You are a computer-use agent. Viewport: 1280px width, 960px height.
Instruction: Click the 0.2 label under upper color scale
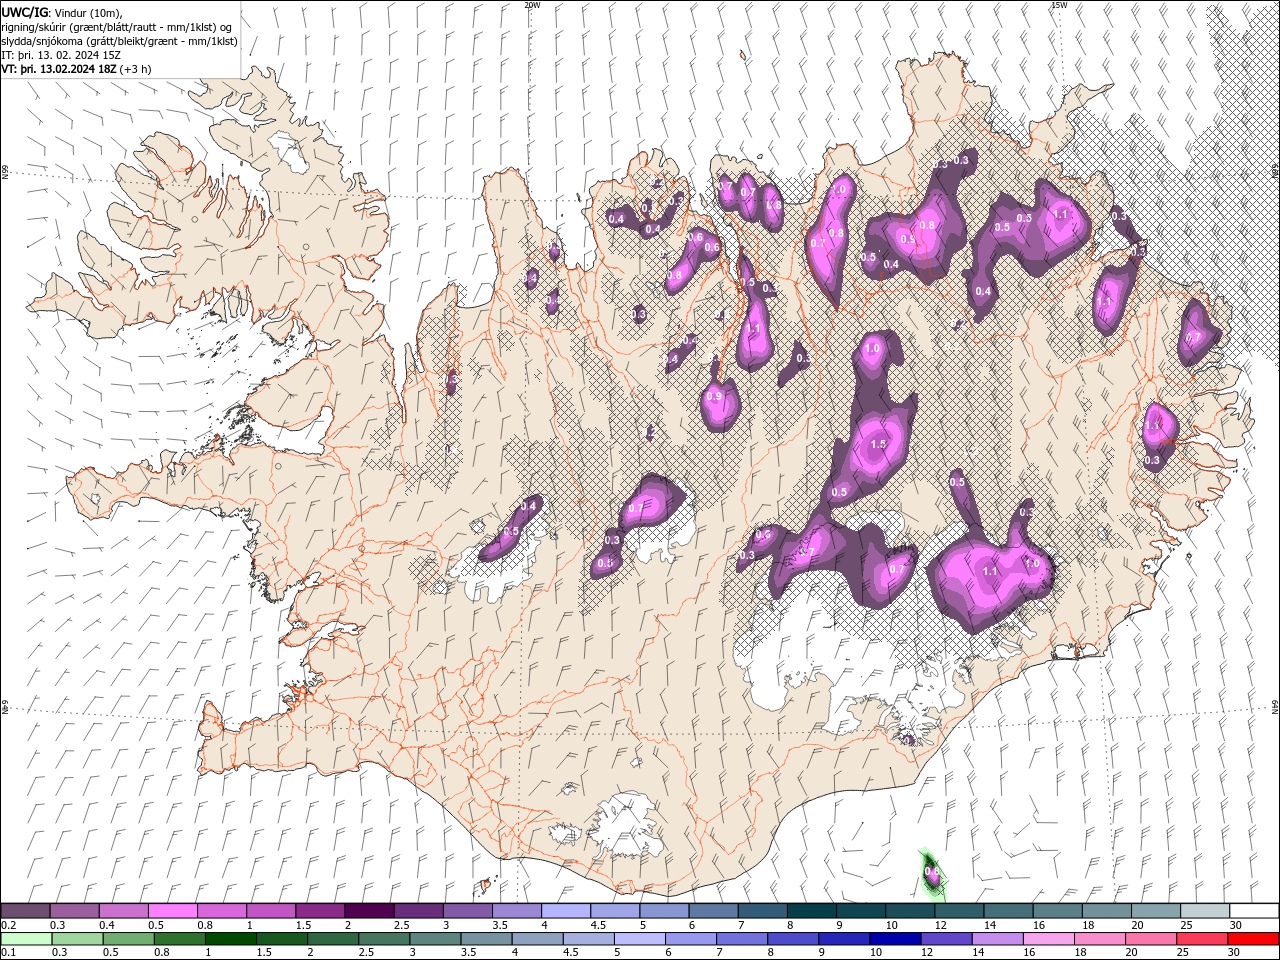point(8,925)
